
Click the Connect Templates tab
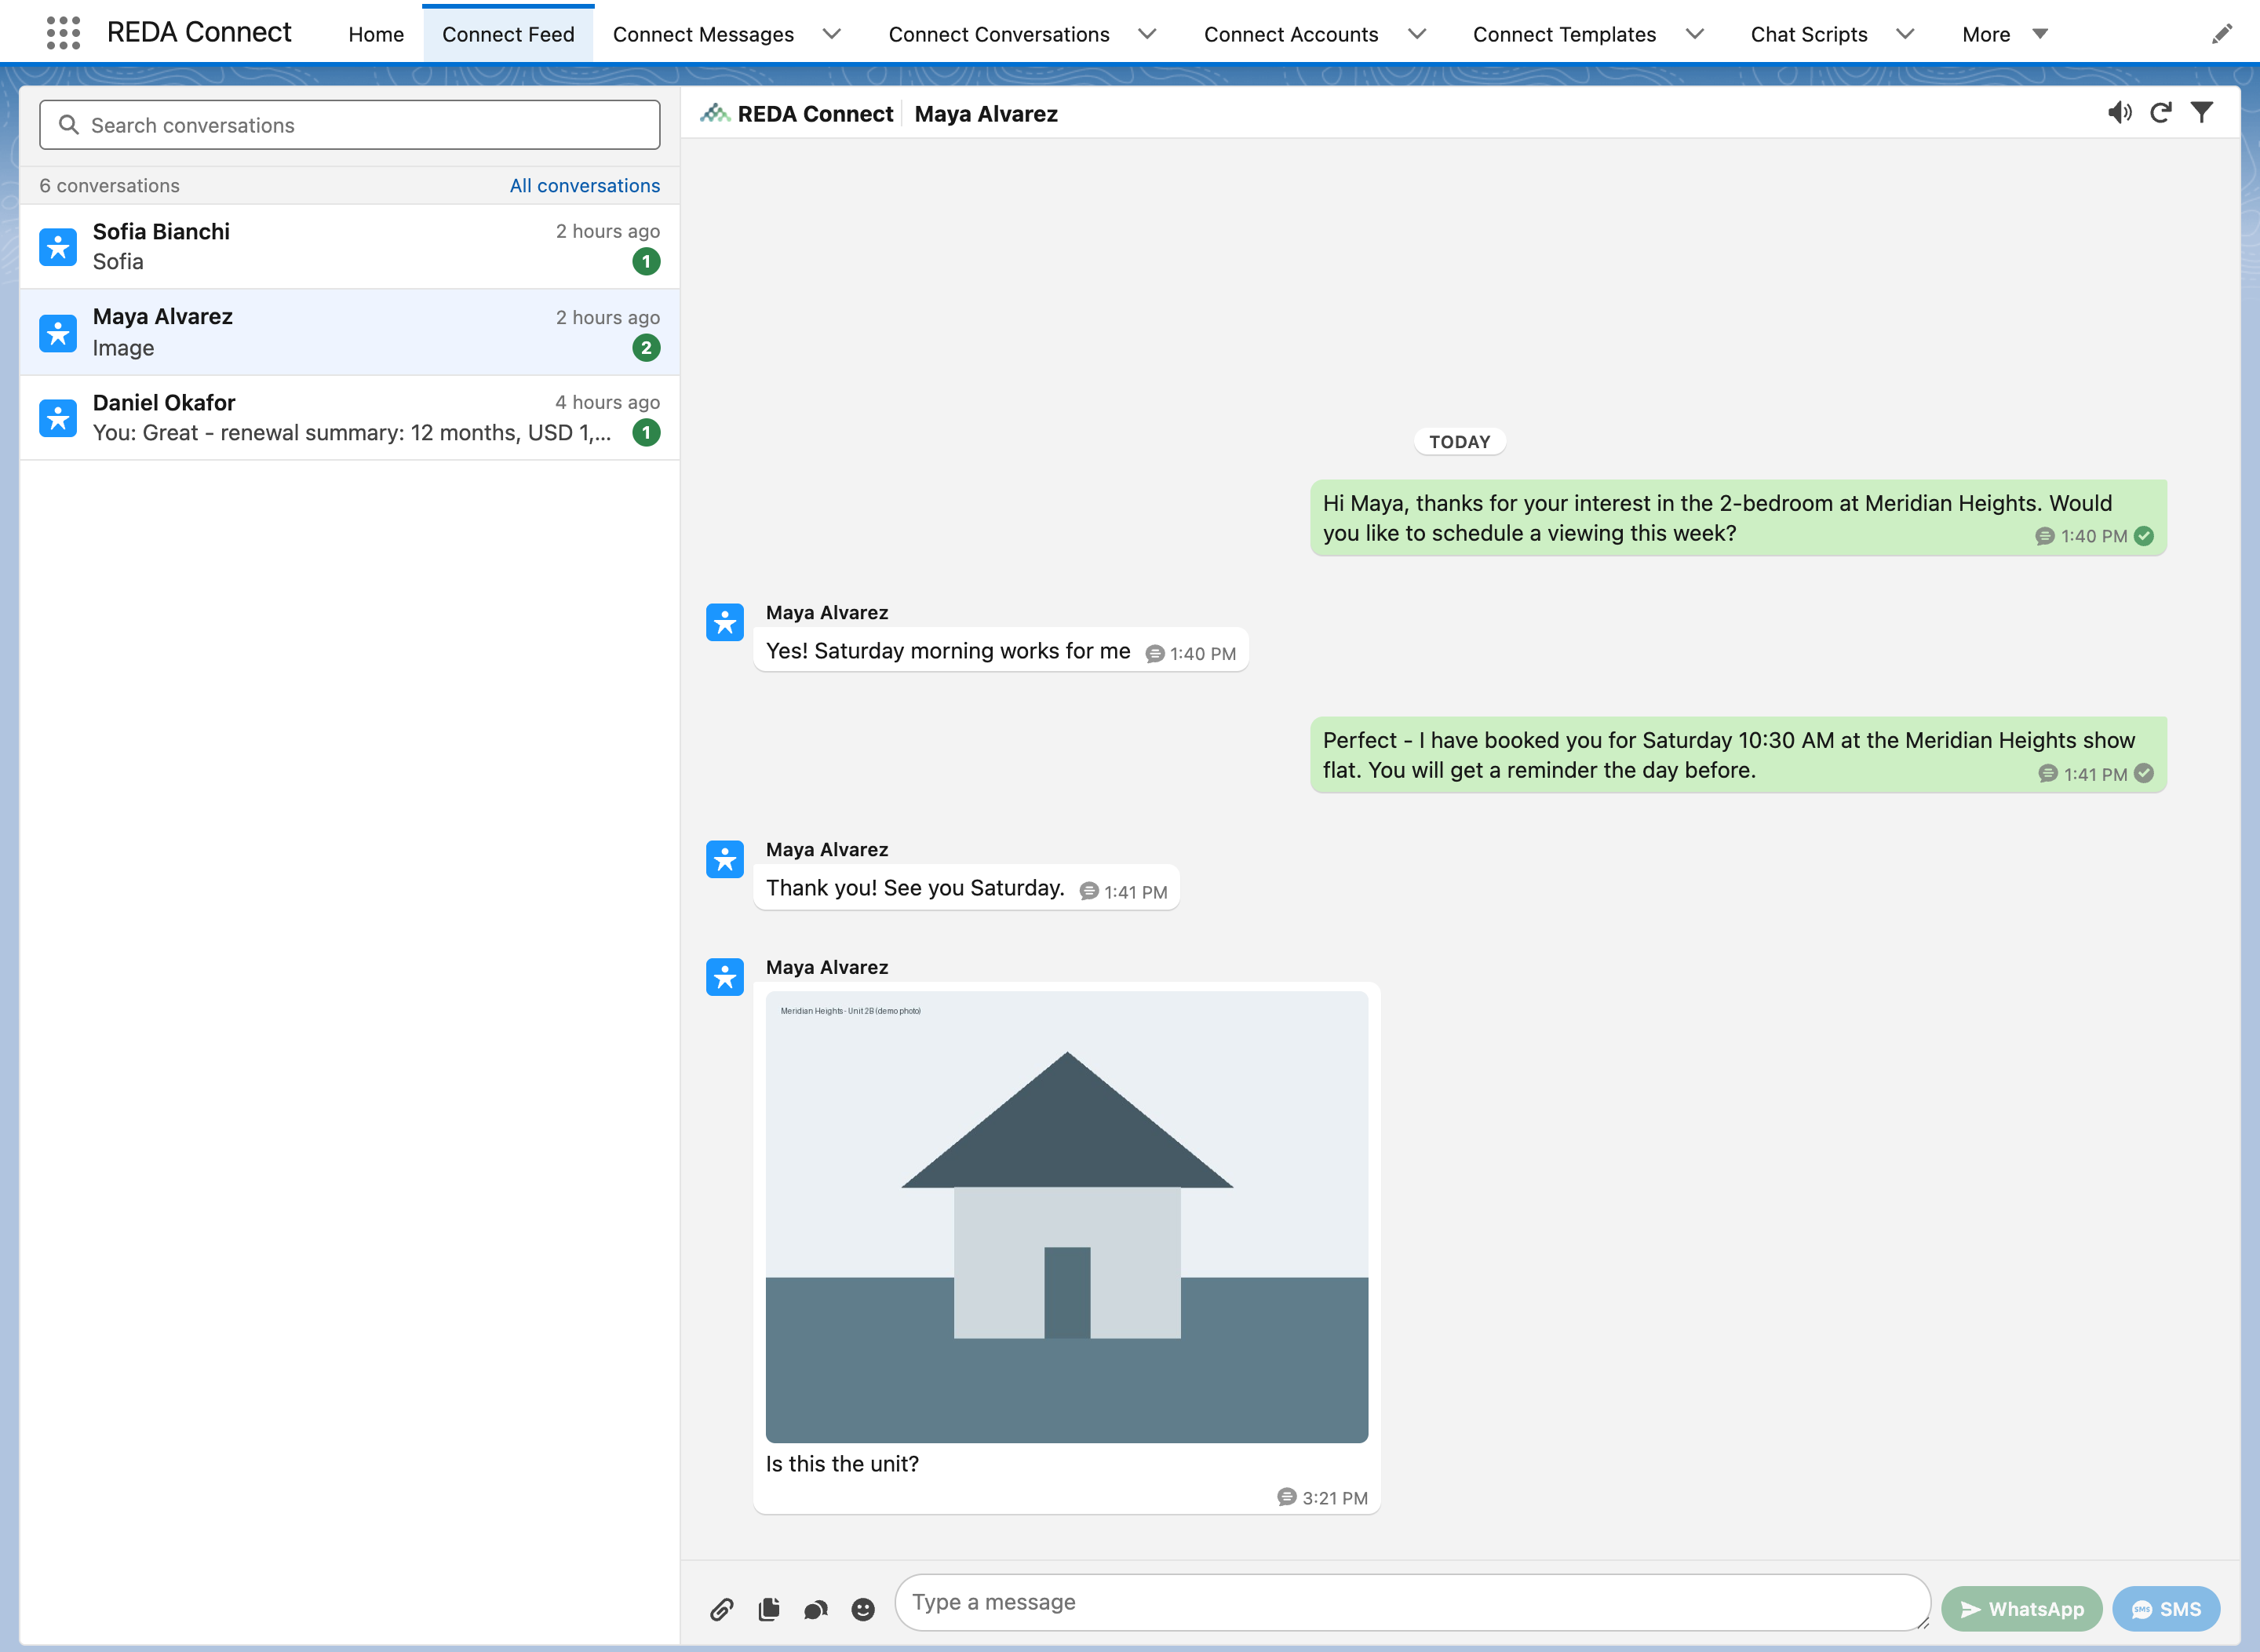[1564, 34]
